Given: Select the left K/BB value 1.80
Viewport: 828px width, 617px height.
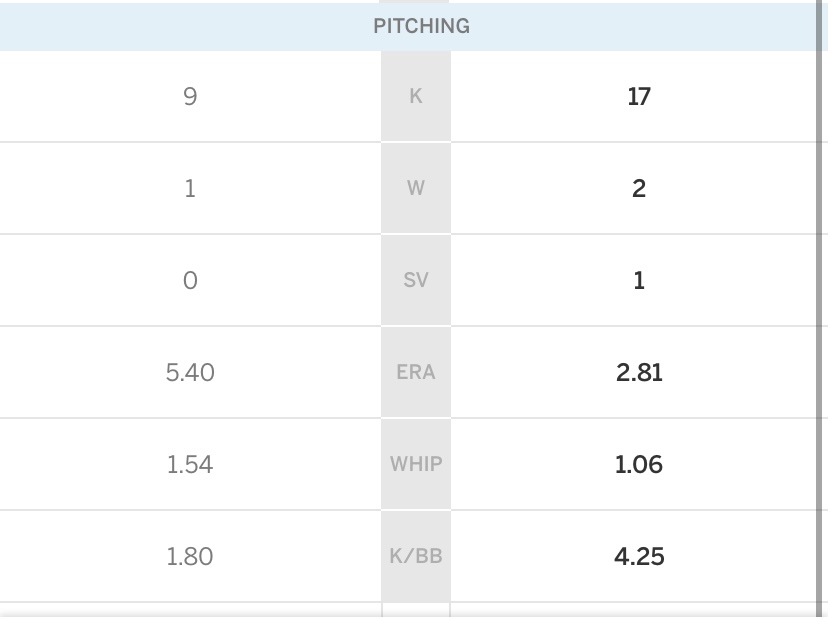Looking at the screenshot, I should tap(190, 556).
